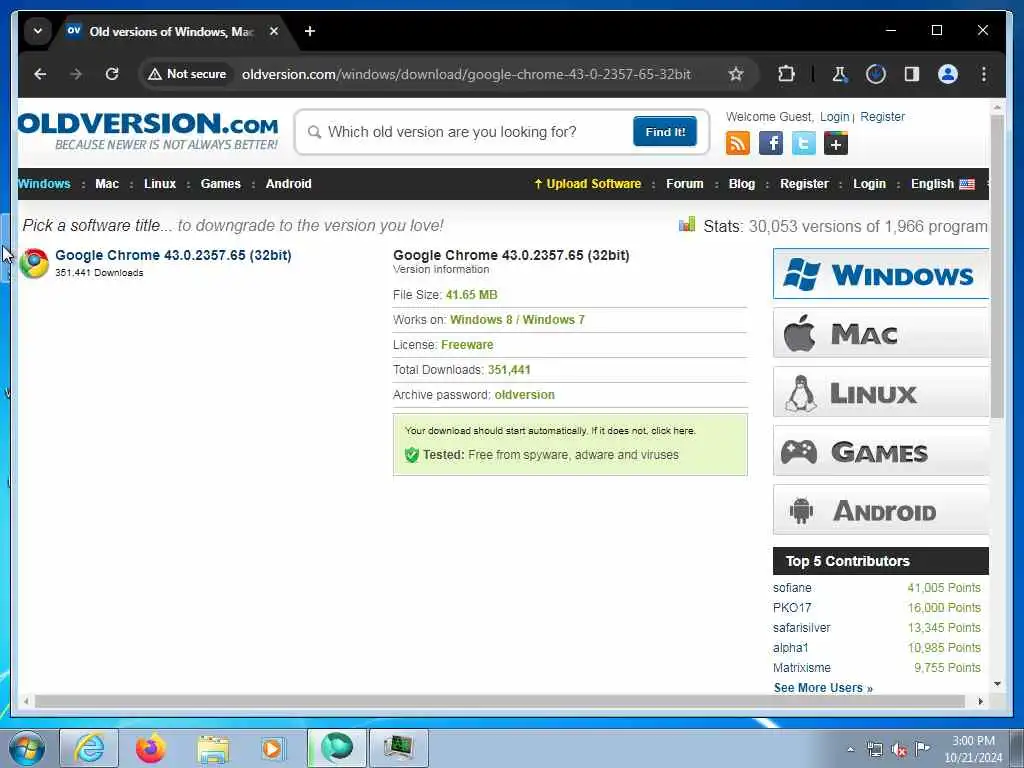The height and width of the screenshot is (768, 1024).
Task: Open contributor sofiane's profile
Action: coord(792,588)
